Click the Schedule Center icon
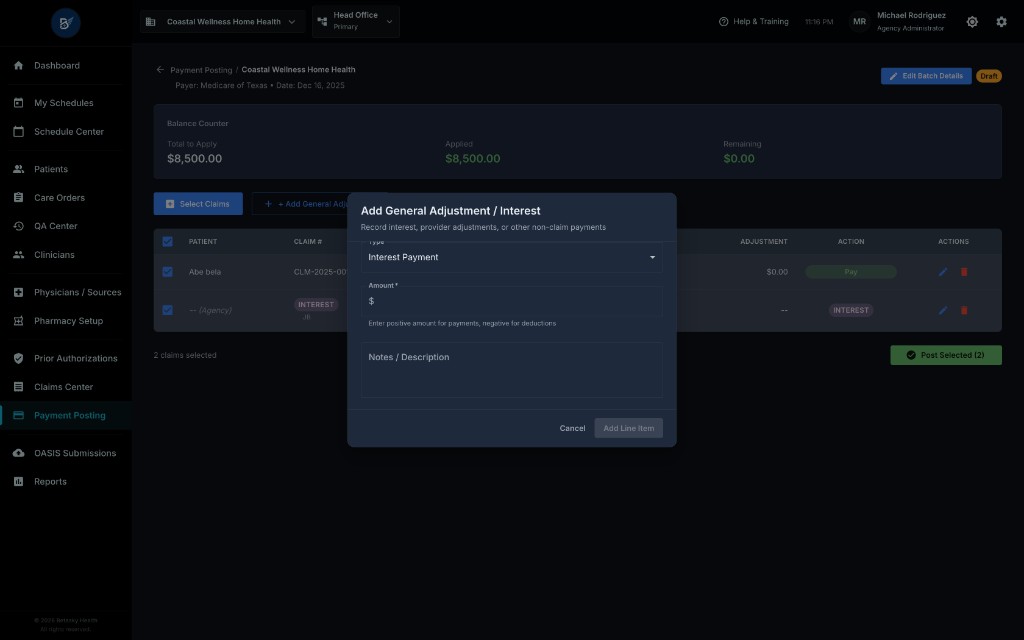This screenshot has height=640, width=1024. coord(18,131)
